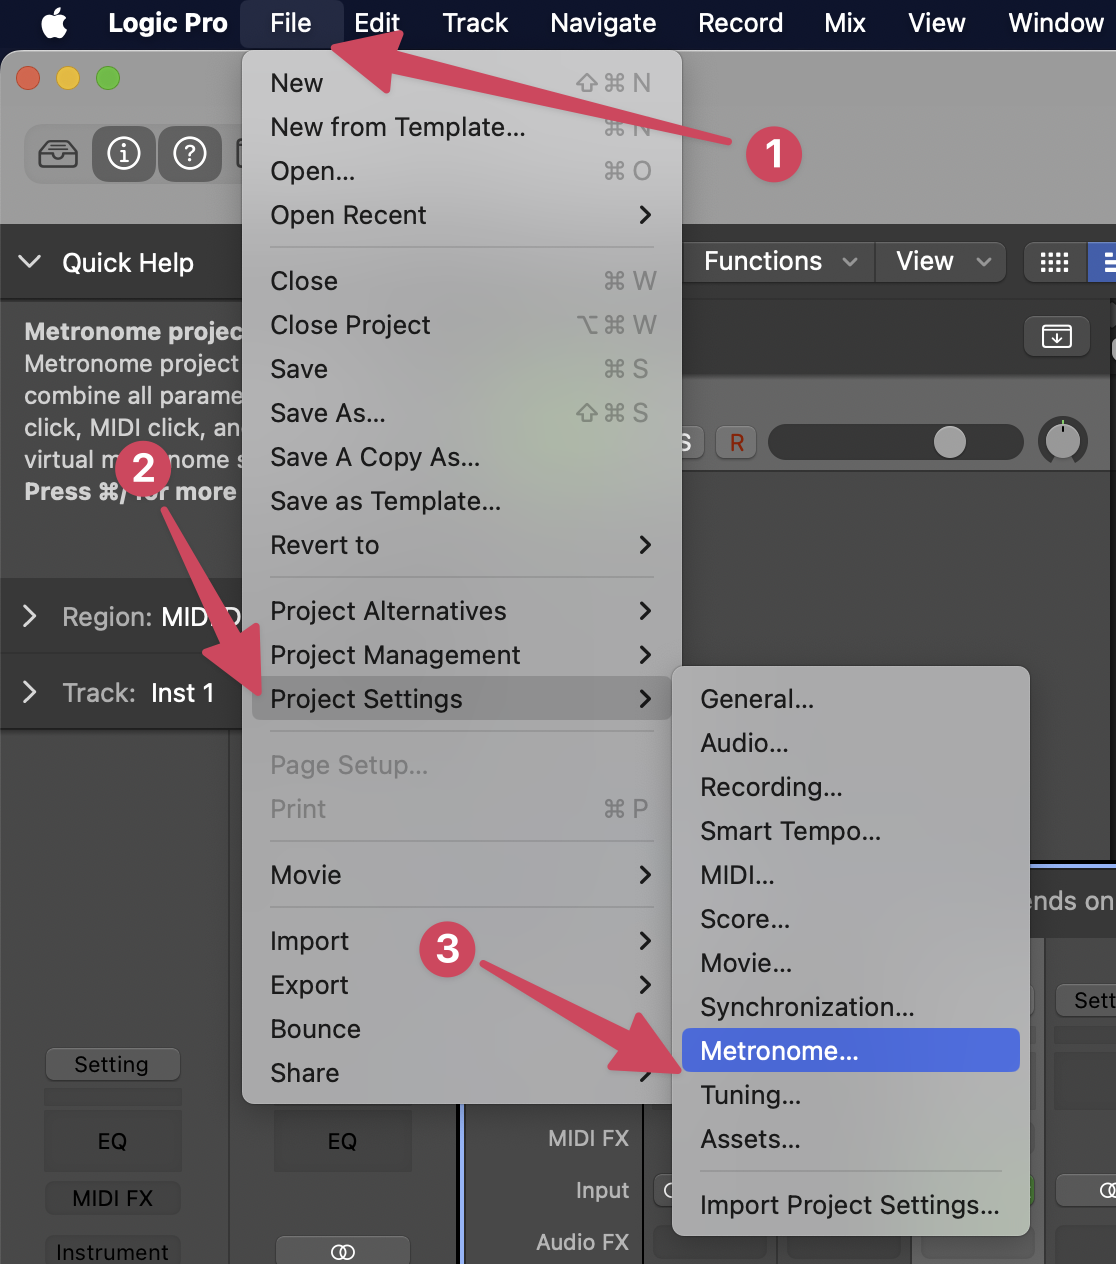
Task: Click the stereo link circles icon in the channel strip
Action: tap(342, 1252)
